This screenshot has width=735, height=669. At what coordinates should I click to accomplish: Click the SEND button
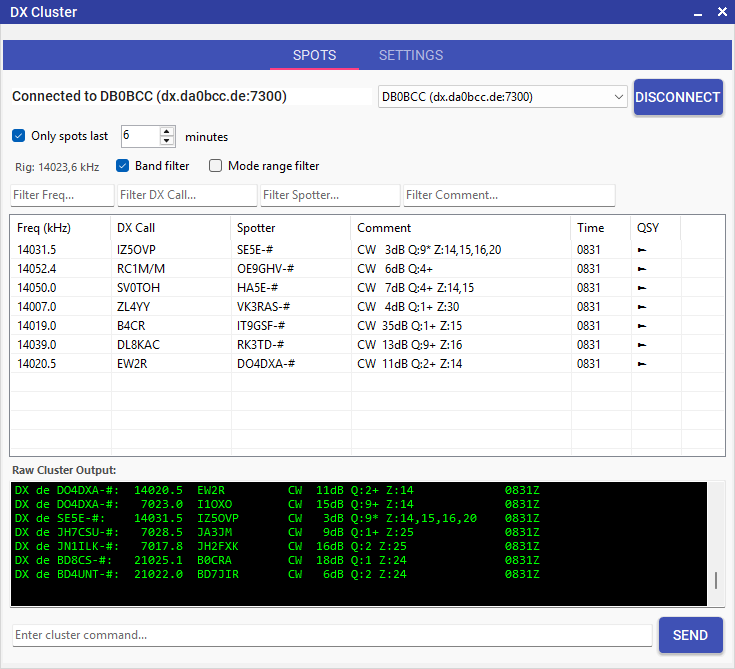click(x=690, y=635)
